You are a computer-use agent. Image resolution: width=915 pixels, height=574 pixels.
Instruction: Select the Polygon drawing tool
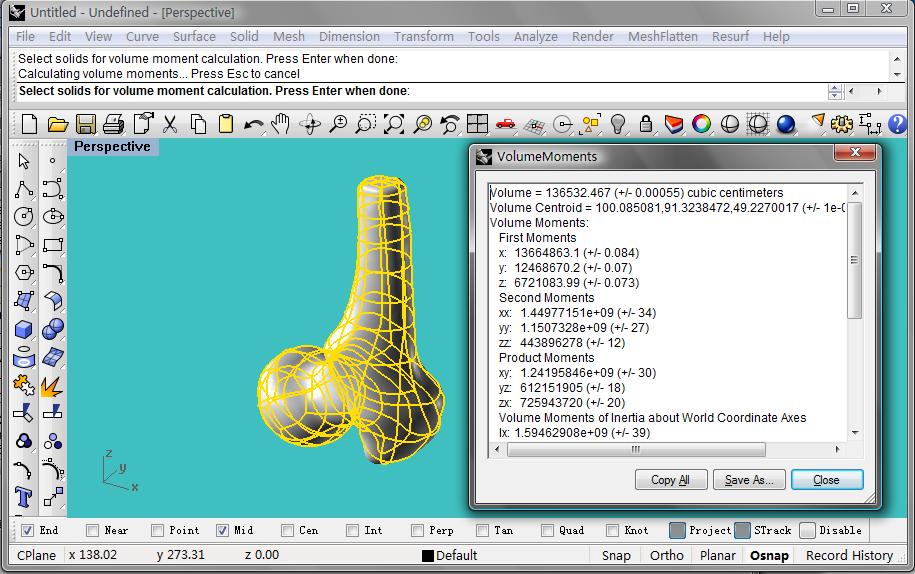24,273
